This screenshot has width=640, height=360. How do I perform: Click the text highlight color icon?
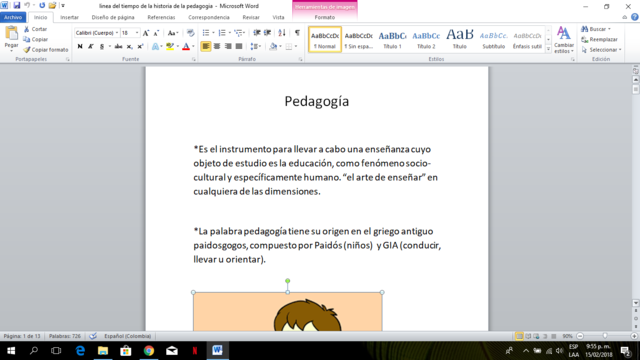[x=170, y=47]
